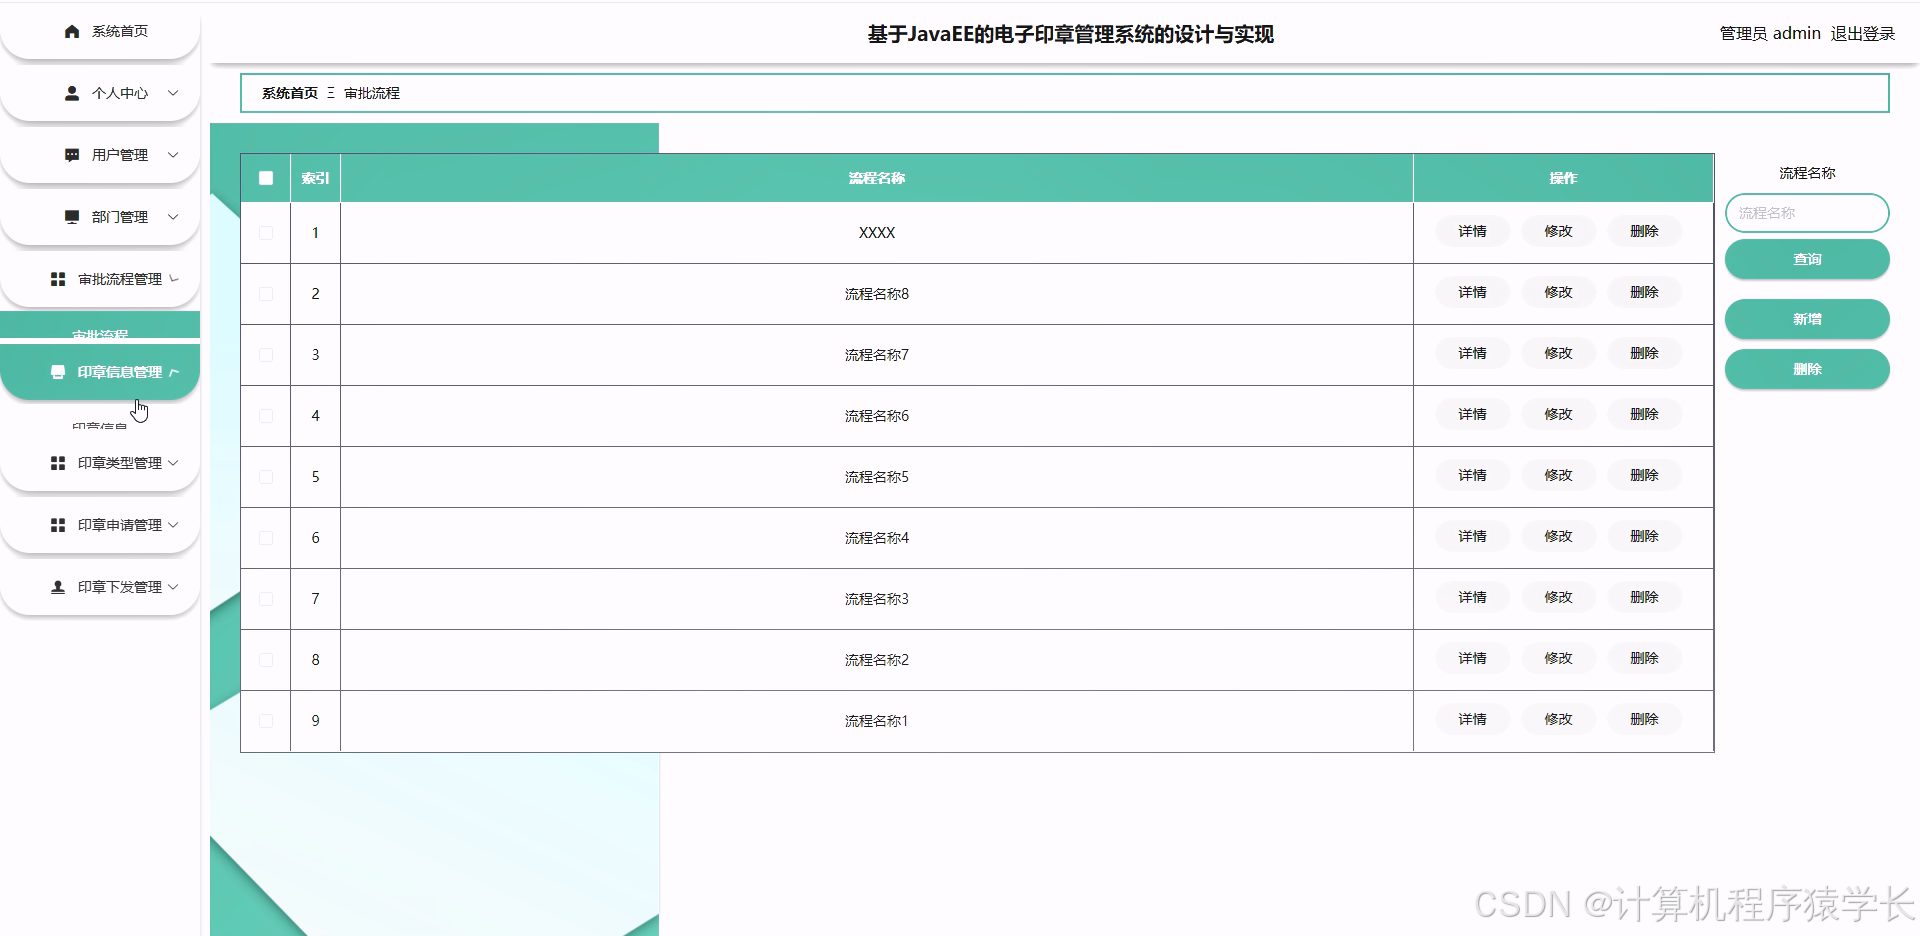
Task: Open 详情 for 流程名称2
Action: tap(1472, 658)
